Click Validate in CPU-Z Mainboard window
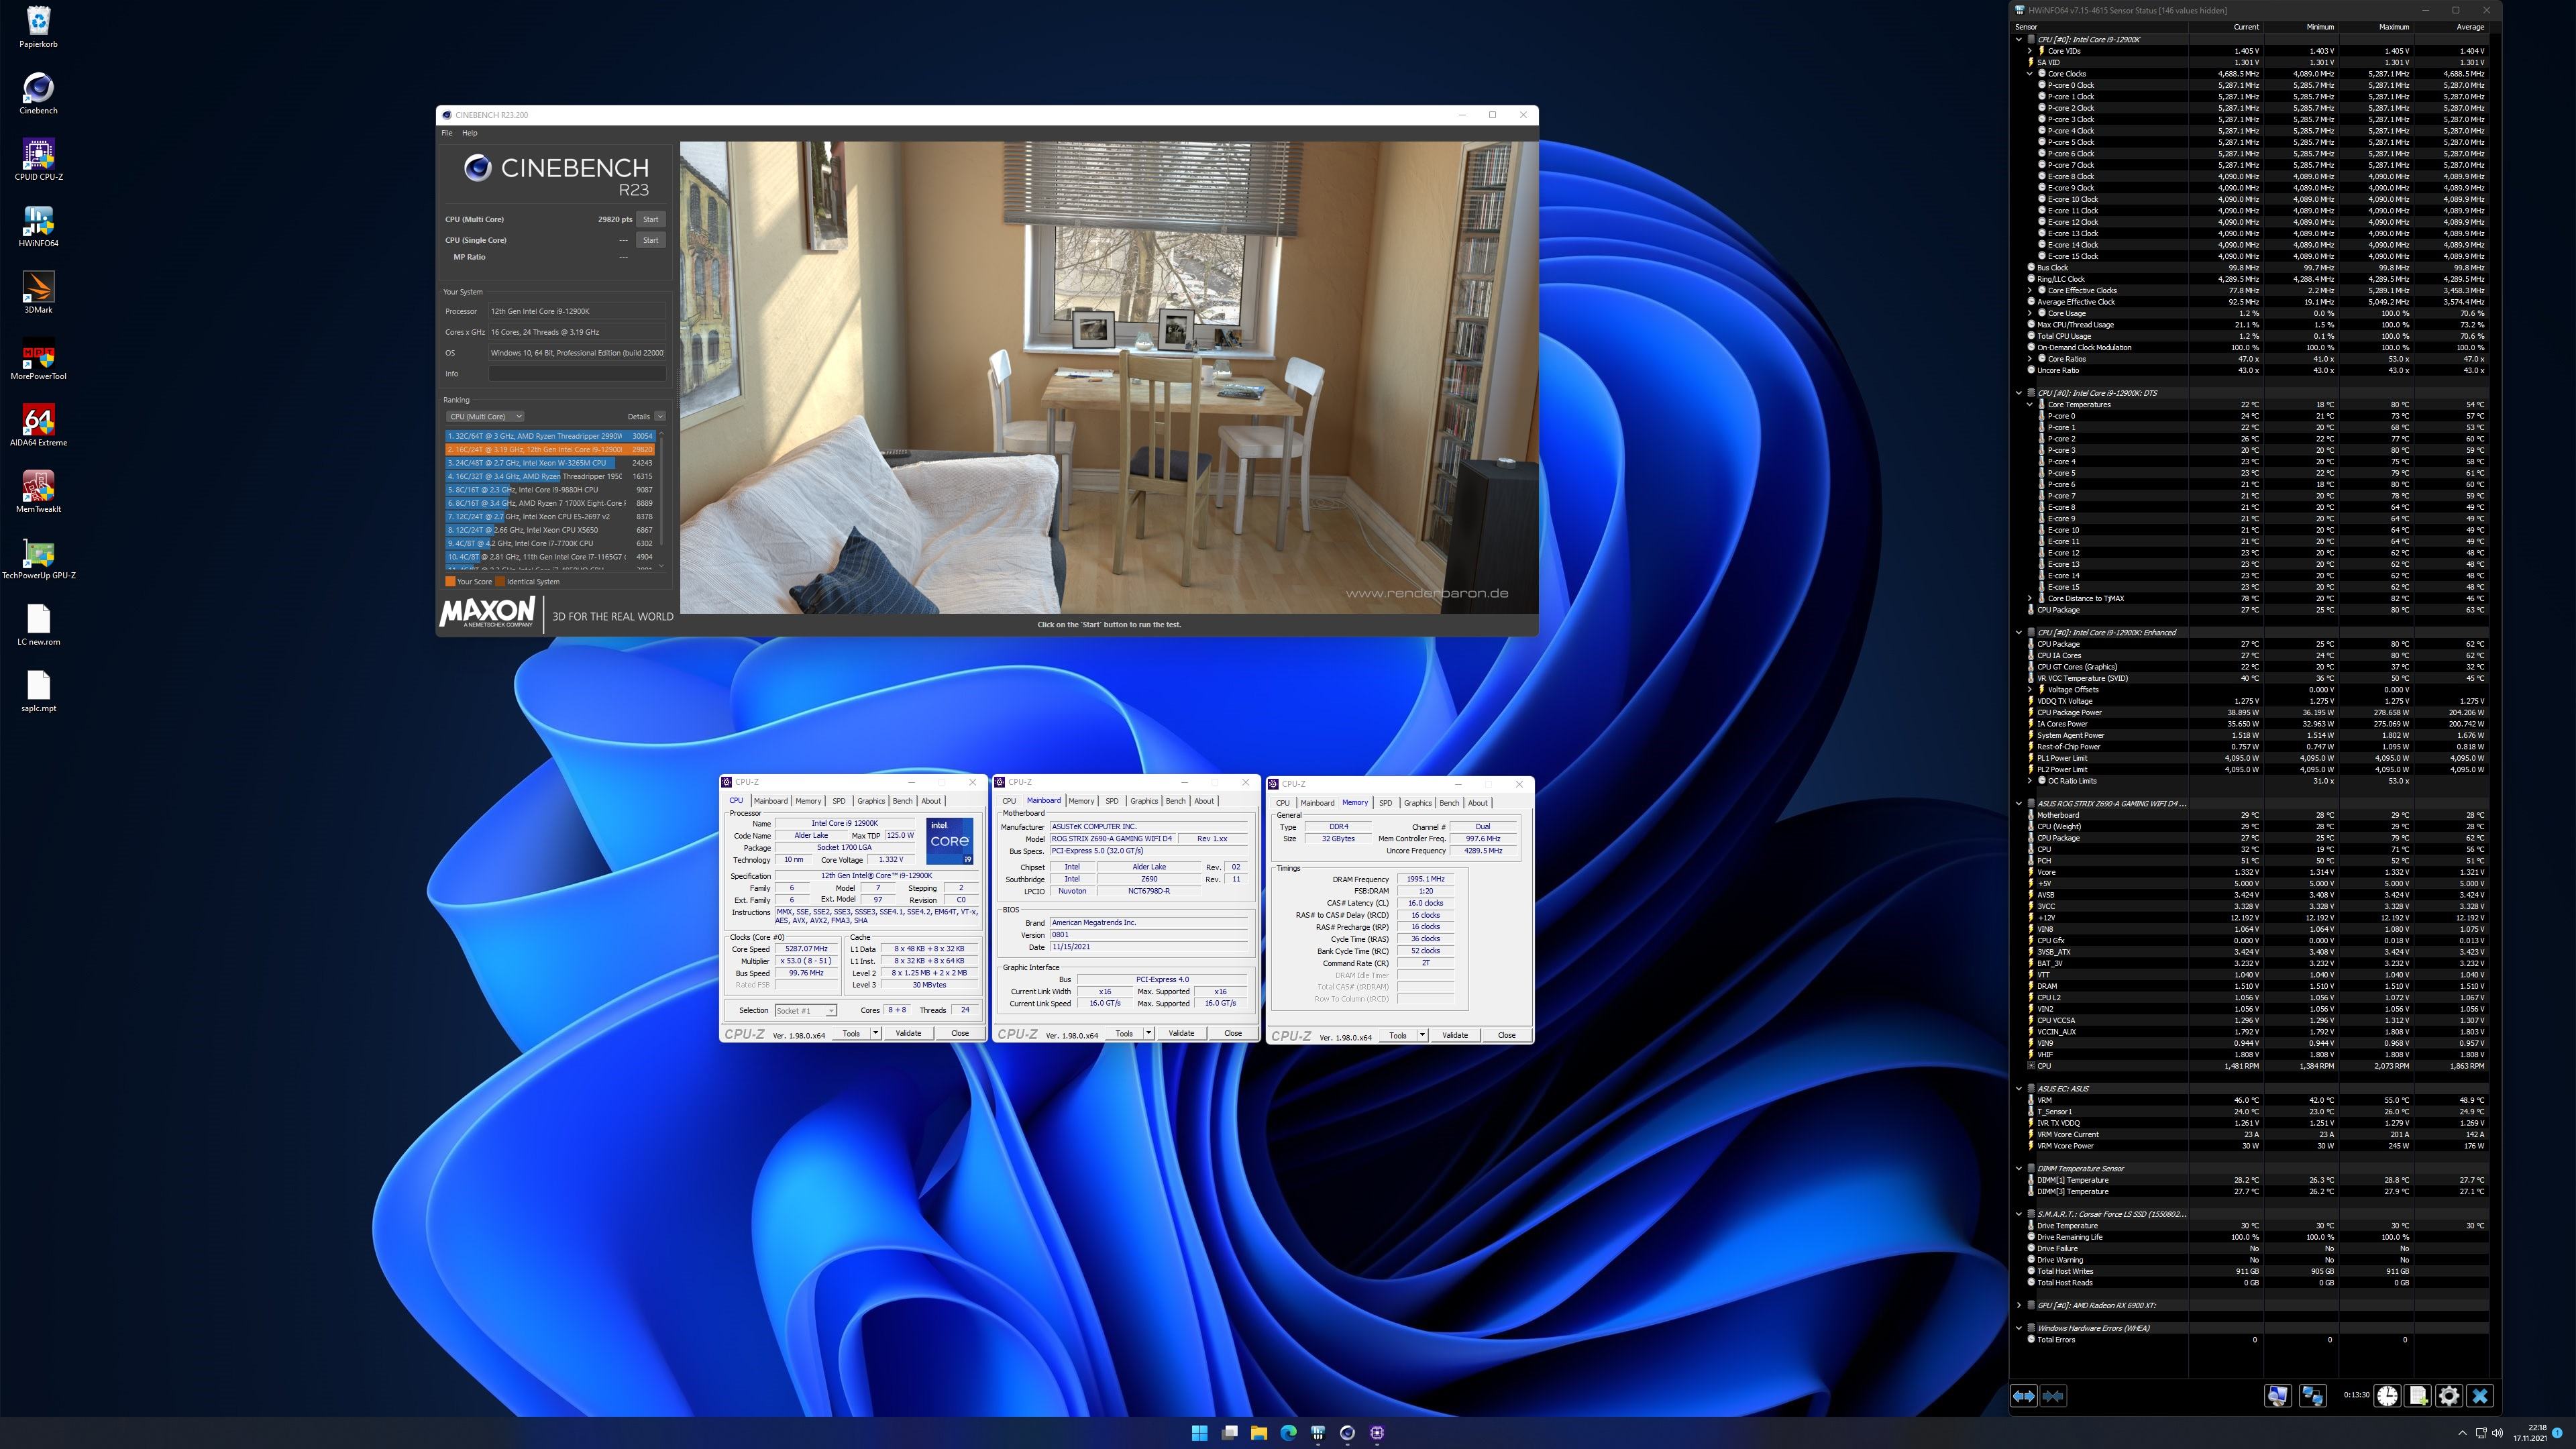This screenshot has width=2576, height=1449. (1181, 1033)
